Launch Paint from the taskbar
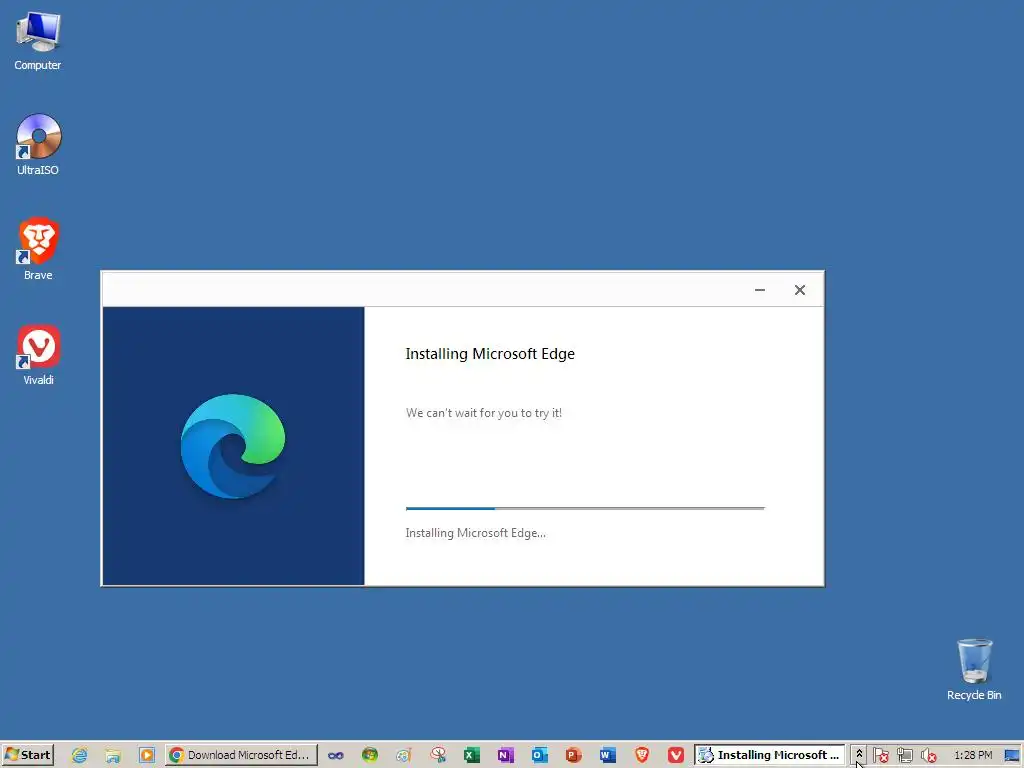 click(404, 756)
